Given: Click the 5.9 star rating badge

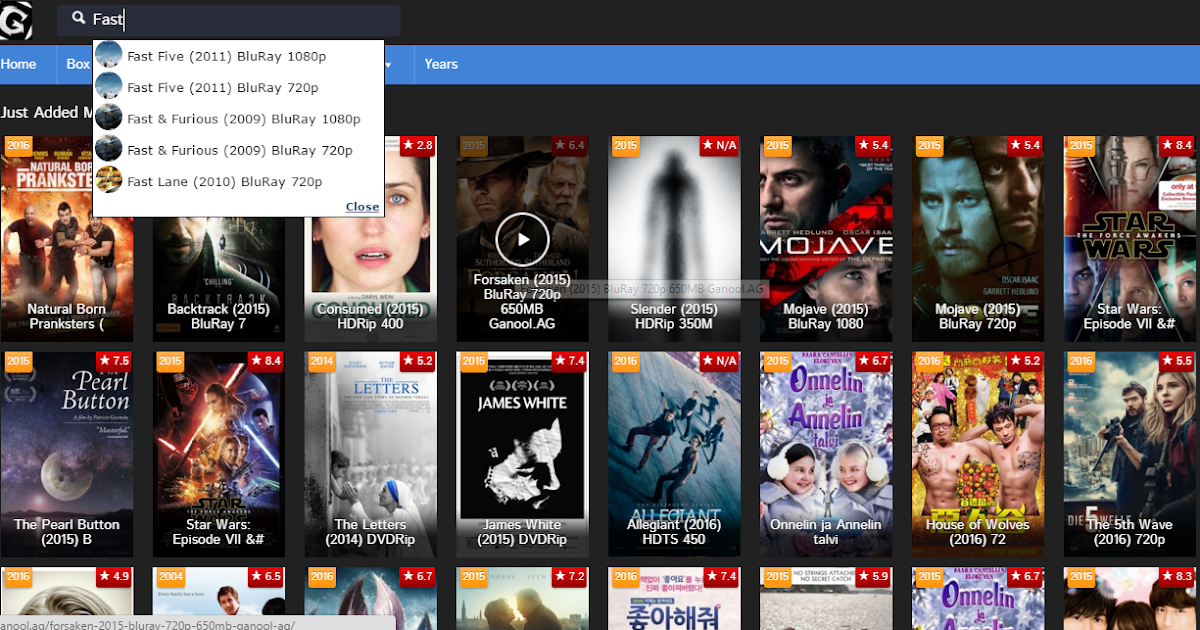Looking at the screenshot, I should tap(873, 577).
